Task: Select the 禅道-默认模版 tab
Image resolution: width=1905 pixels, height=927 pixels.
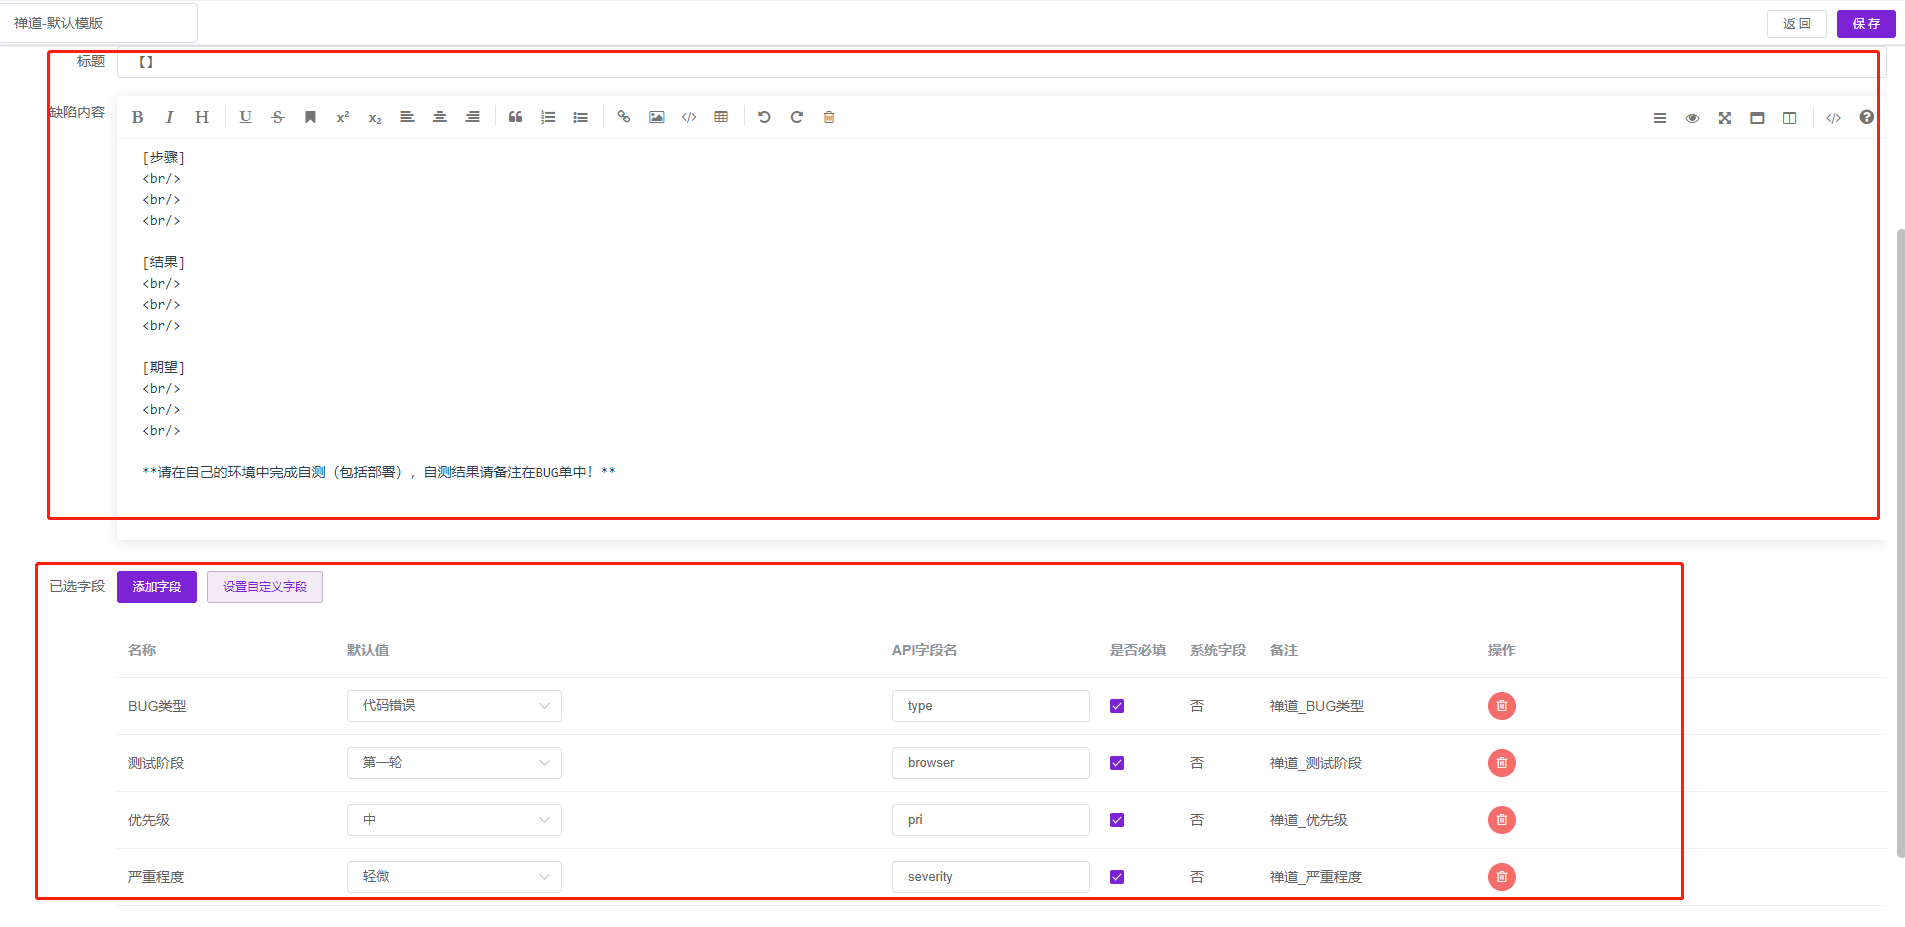Action: [98, 23]
